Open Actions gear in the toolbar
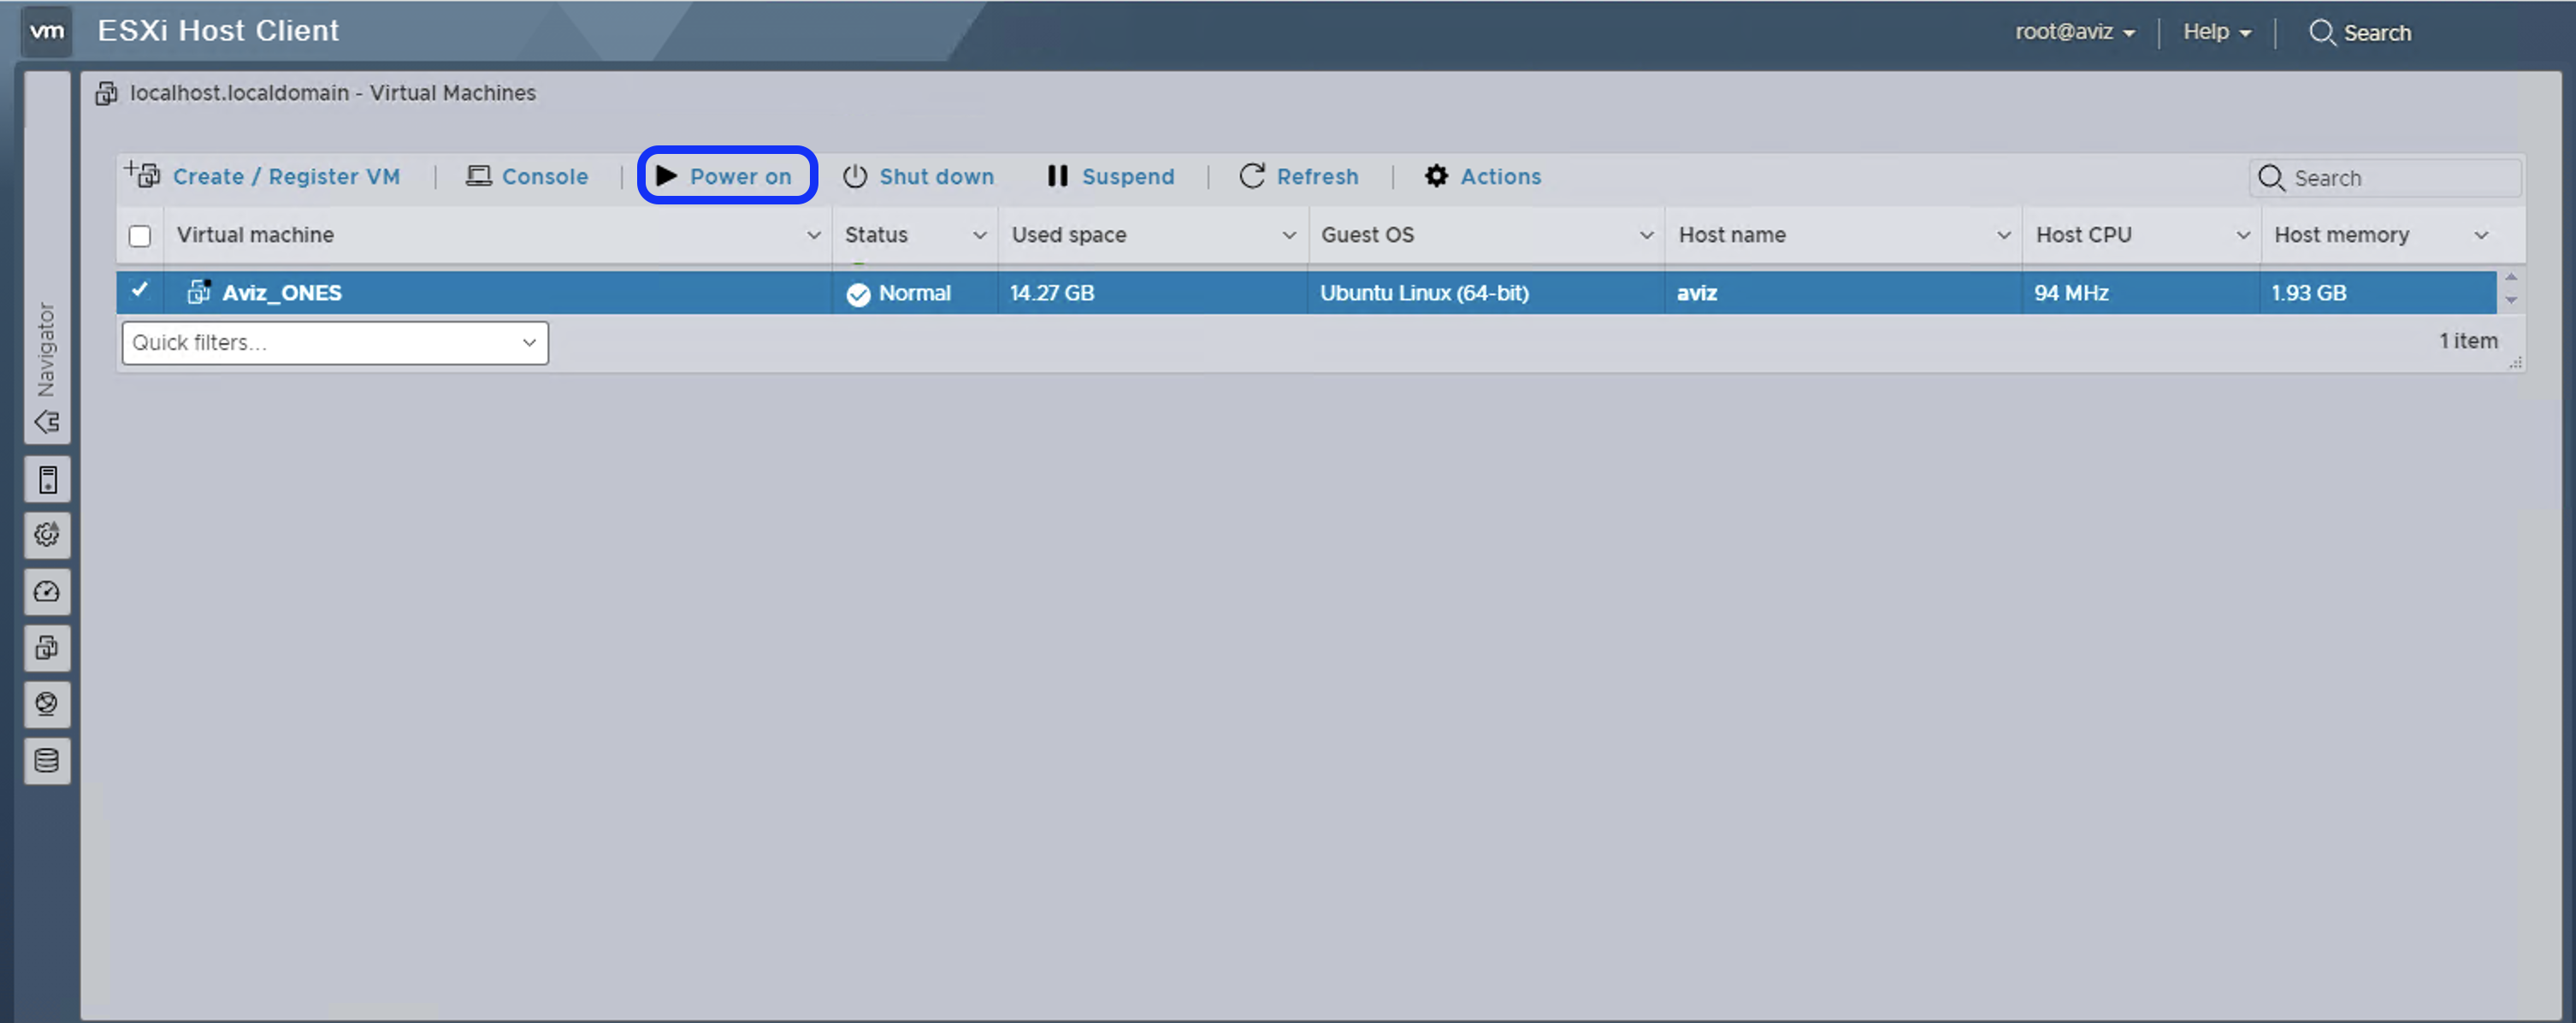Viewport: 2576px width, 1023px height. tap(1482, 176)
